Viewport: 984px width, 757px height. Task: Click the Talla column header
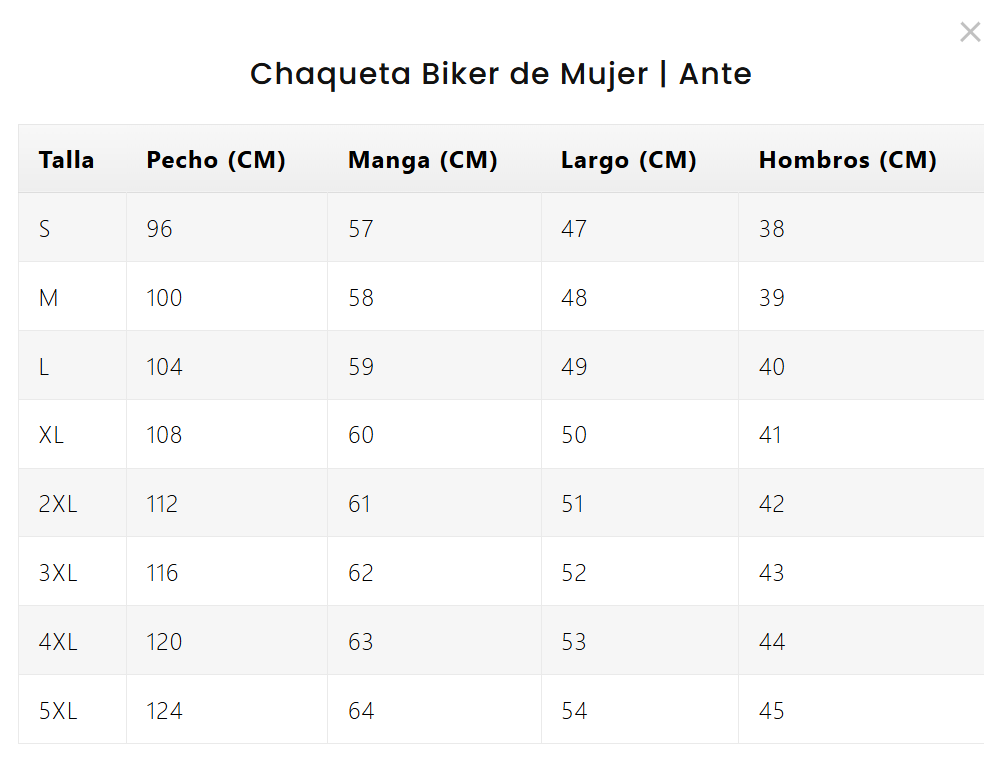click(x=66, y=159)
